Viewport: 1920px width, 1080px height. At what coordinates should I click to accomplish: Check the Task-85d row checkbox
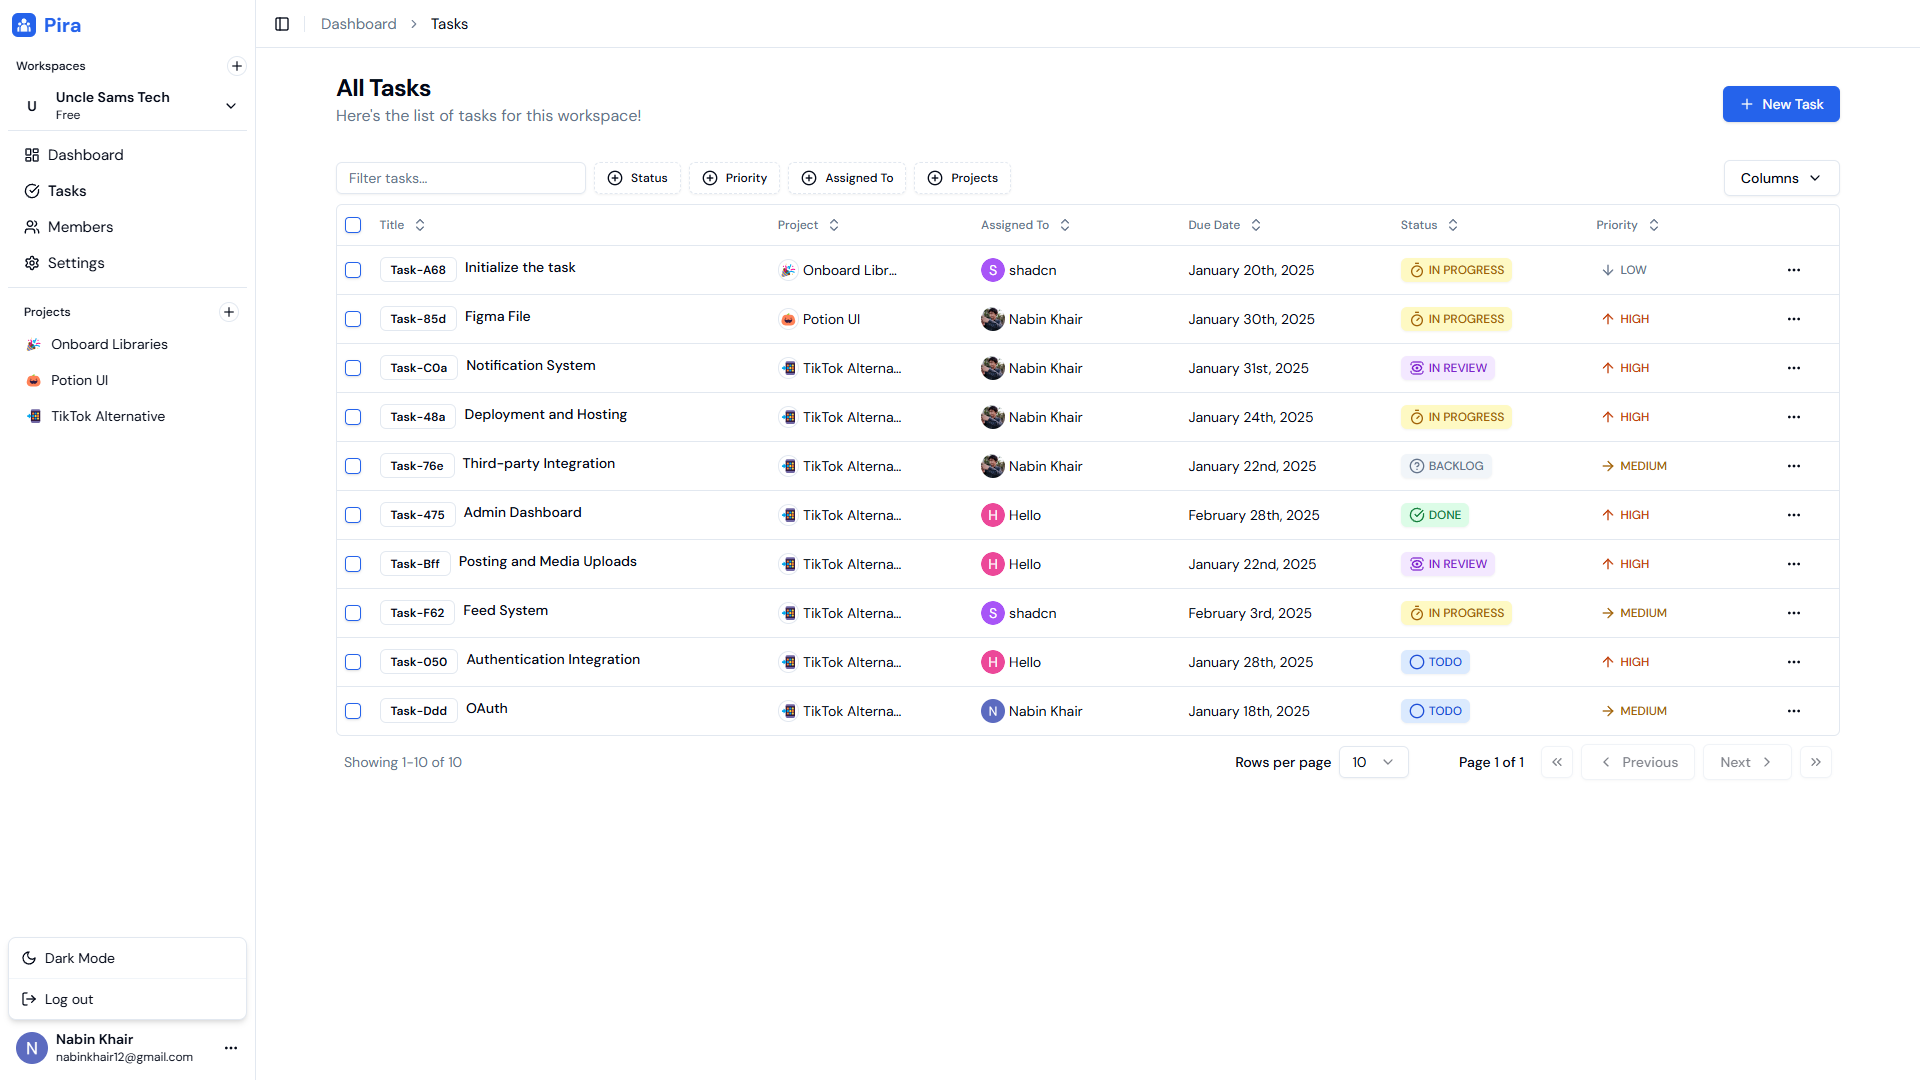click(x=353, y=319)
